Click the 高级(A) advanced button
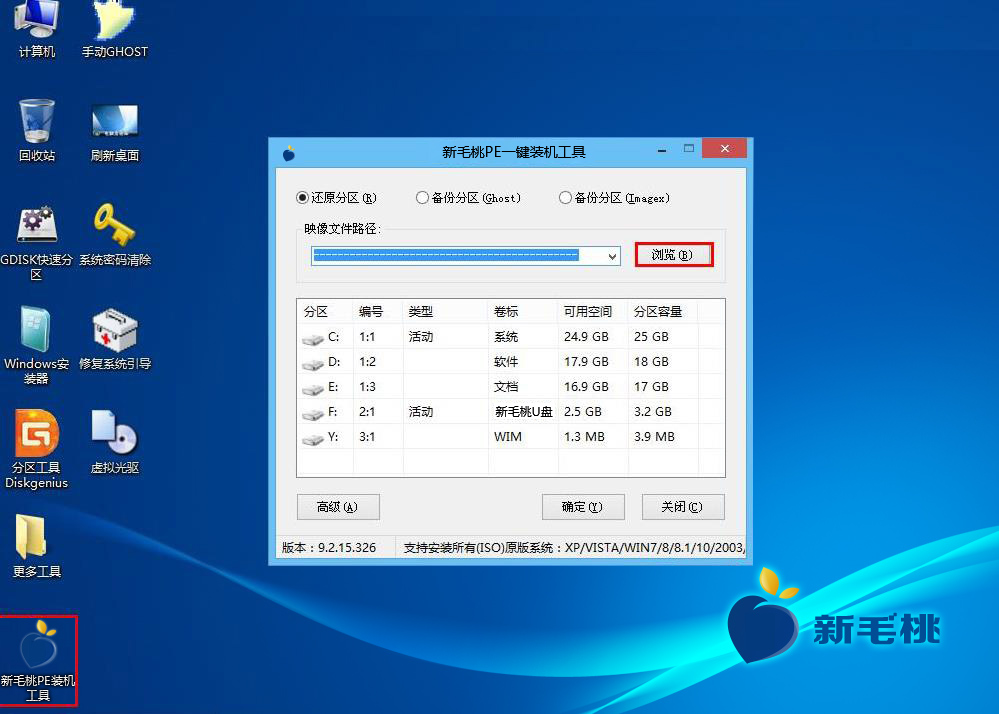 338,507
